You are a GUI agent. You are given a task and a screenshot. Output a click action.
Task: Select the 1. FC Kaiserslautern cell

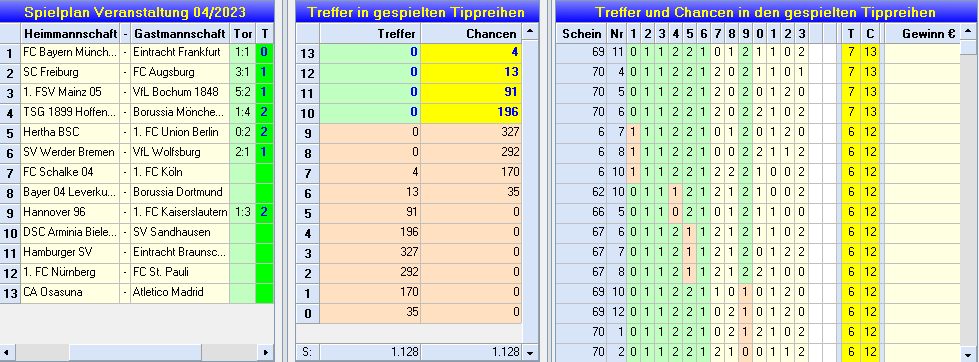pyautogui.click(x=180, y=213)
